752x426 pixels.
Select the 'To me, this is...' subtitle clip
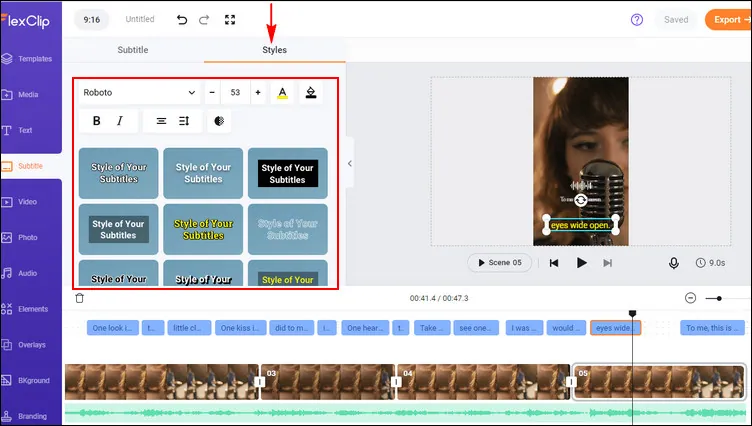coord(712,328)
